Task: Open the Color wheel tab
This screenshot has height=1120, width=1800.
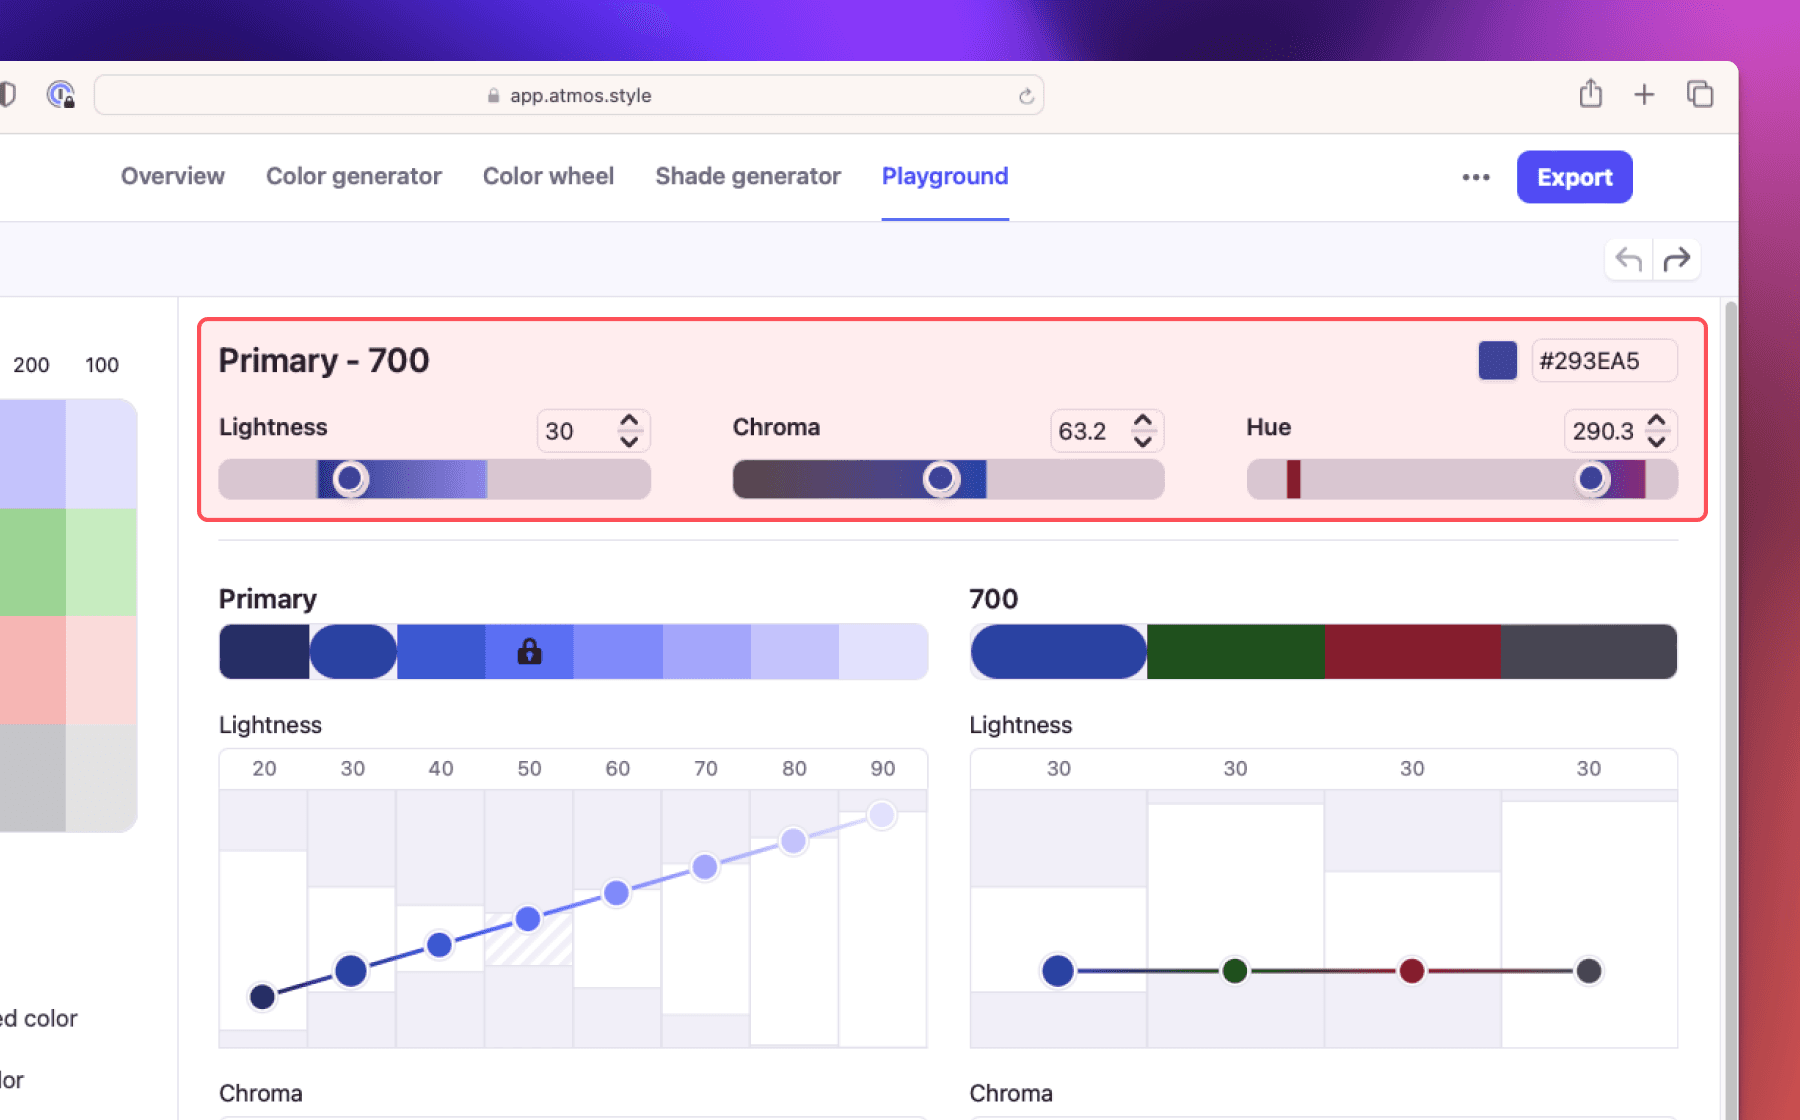Action: [548, 176]
